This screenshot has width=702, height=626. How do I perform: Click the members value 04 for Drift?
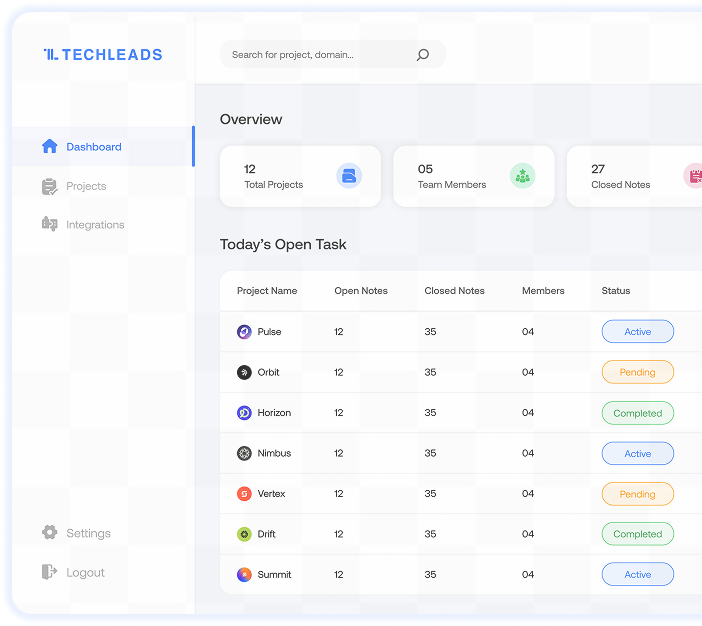[528, 534]
